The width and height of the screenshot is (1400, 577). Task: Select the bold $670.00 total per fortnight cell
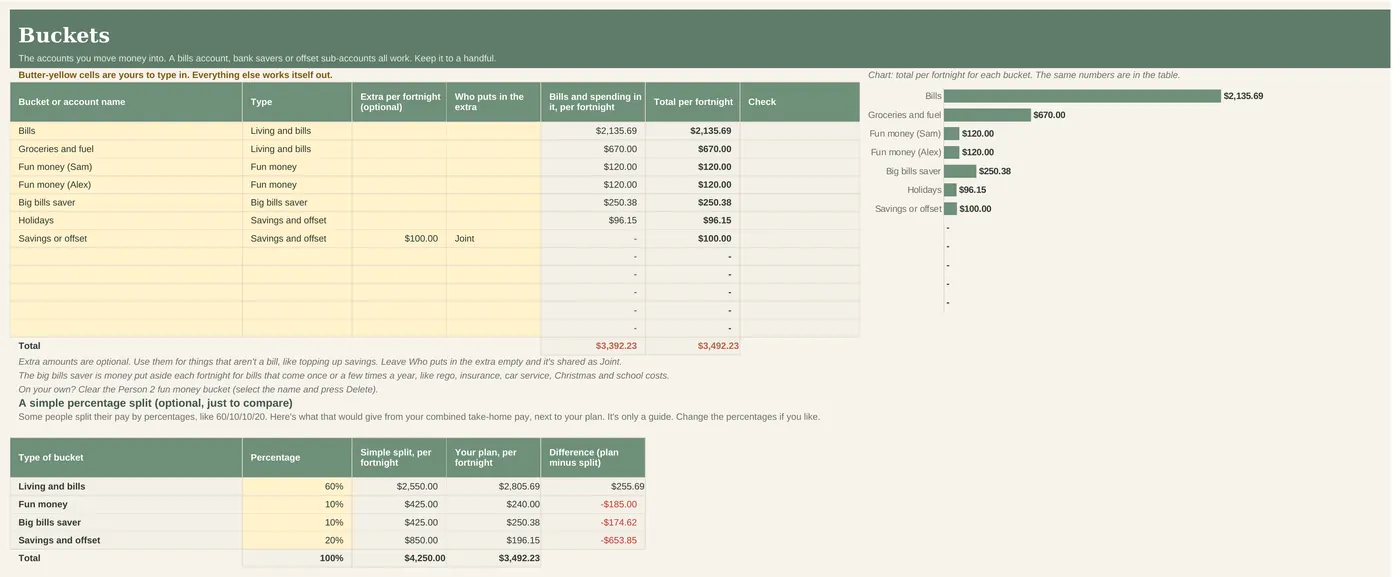[x=693, y=149]
